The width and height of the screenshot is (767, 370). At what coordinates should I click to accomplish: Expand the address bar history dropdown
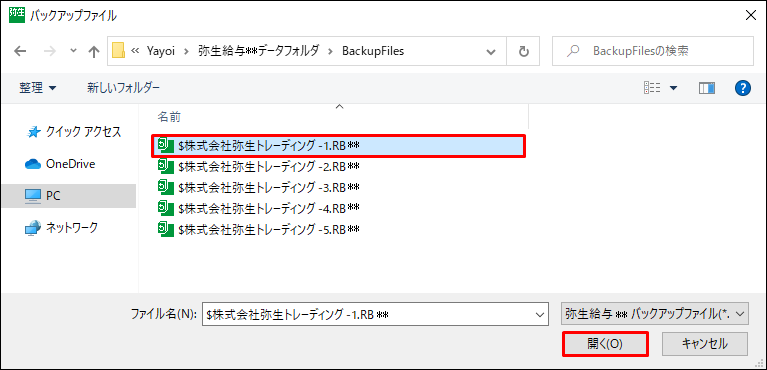click(x=490, y=51)
